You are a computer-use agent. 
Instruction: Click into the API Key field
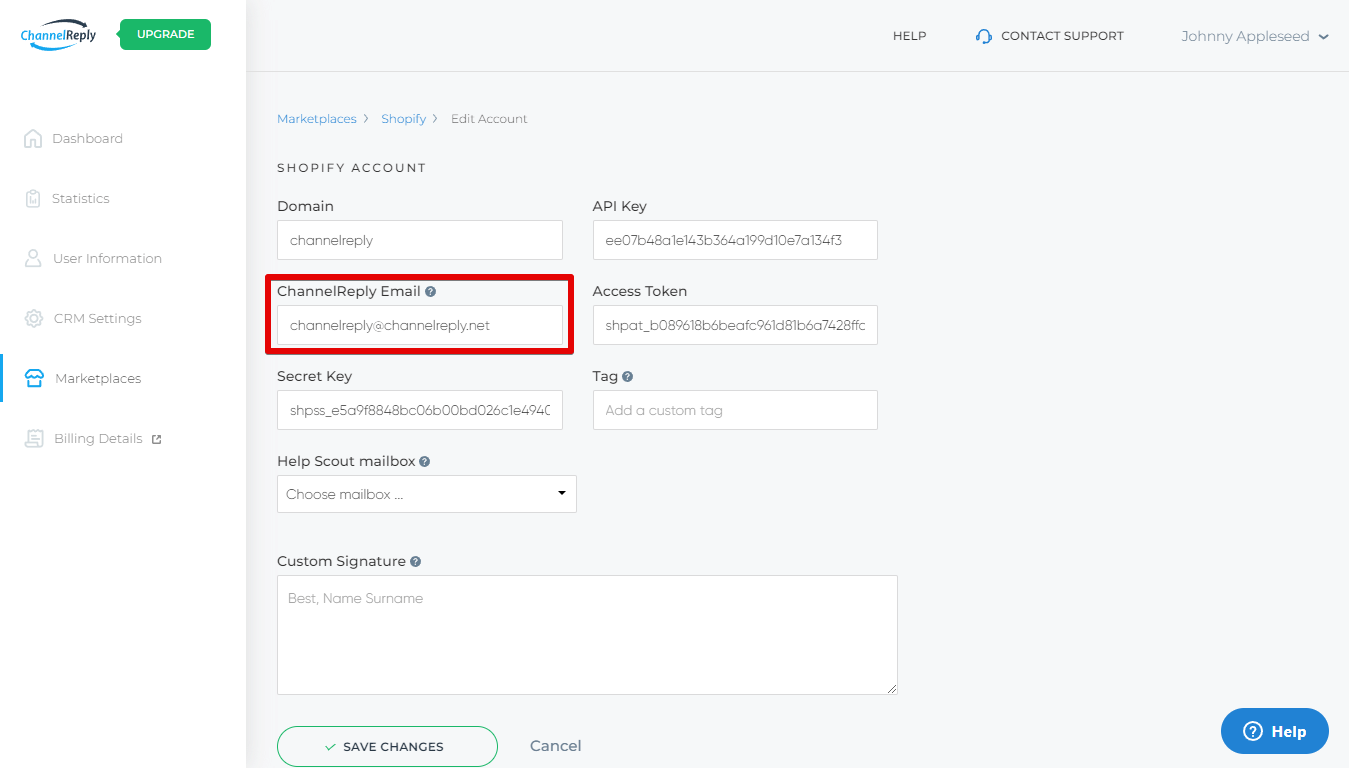pyautogui.click(x=735, y=240)
